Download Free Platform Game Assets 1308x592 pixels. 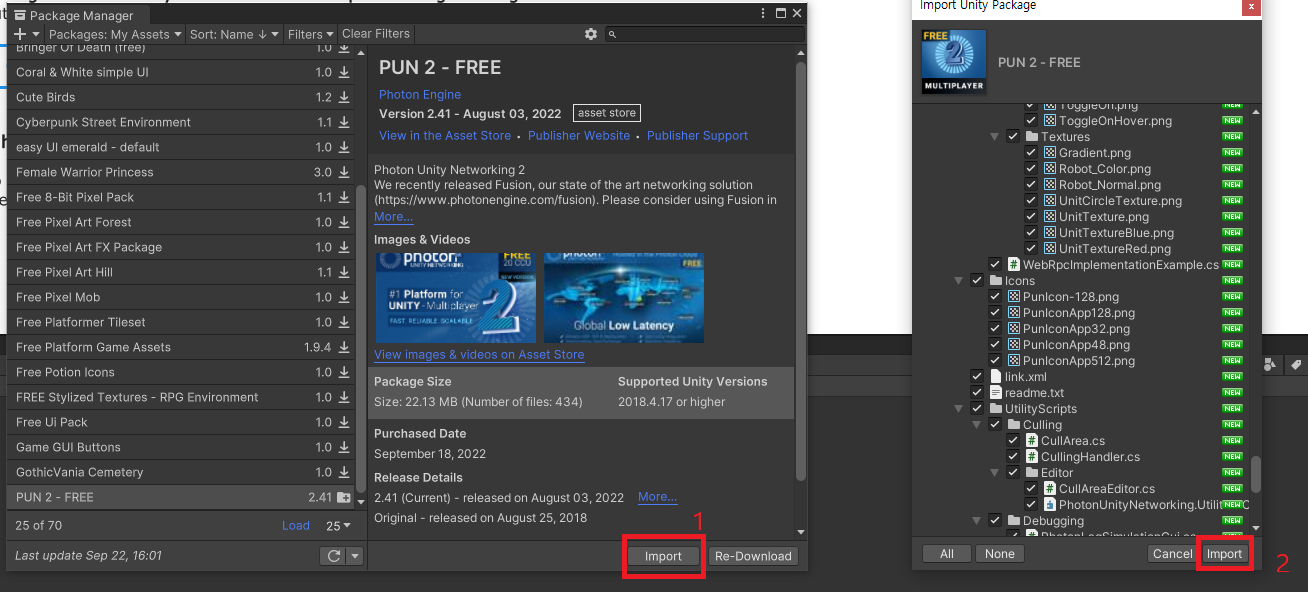tap(344, 347)
